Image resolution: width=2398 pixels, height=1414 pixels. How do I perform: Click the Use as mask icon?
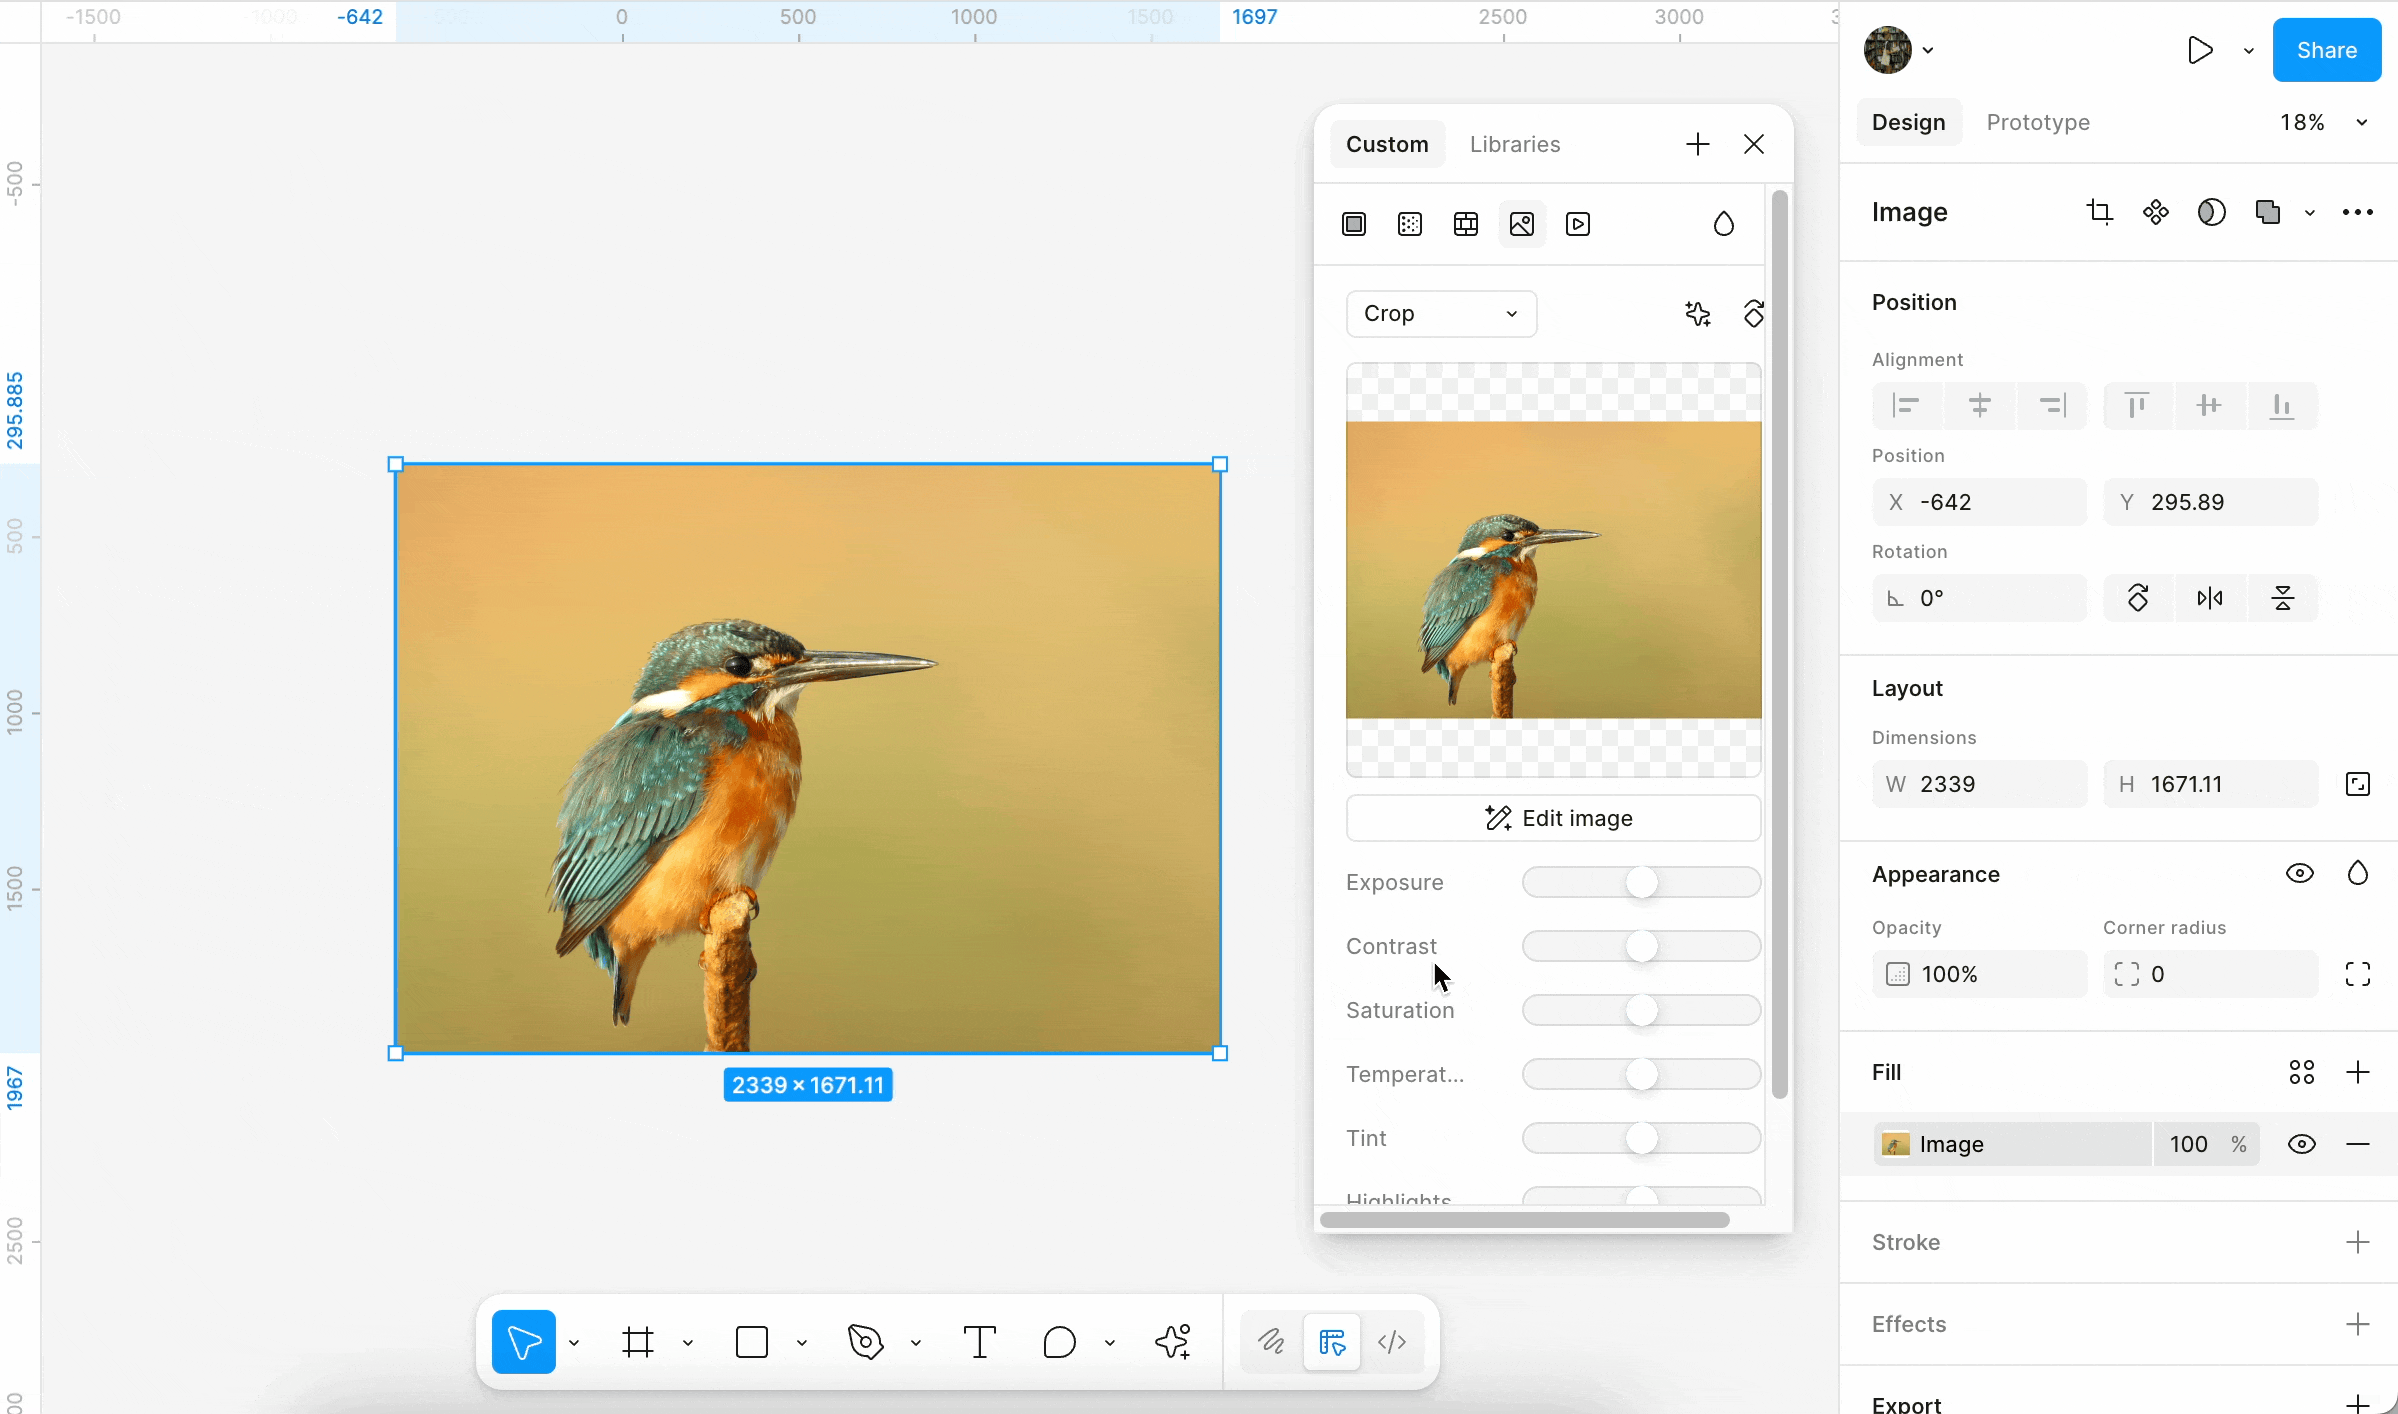click(2212, 212)
